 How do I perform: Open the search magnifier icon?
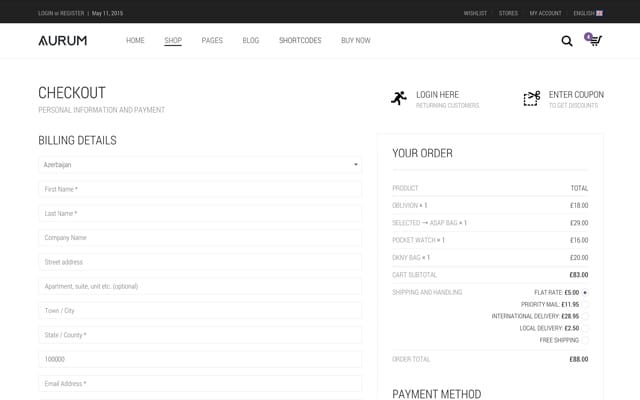tap(567, 41)
